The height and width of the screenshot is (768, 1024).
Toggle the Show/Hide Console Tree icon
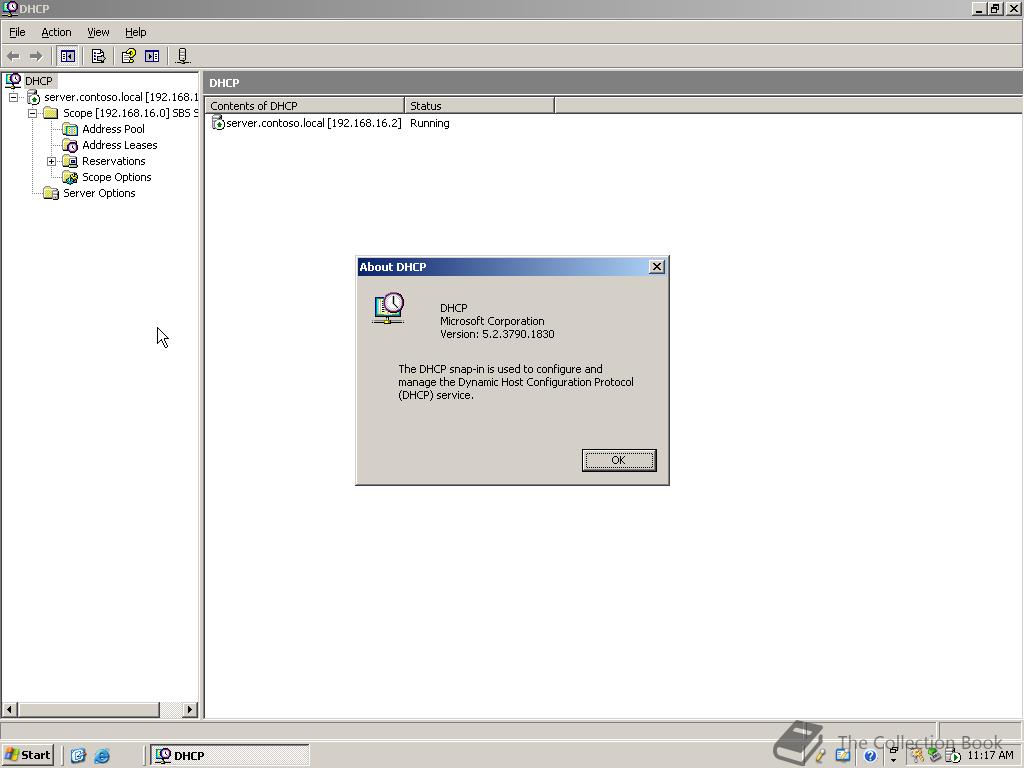tap(67, 56)
